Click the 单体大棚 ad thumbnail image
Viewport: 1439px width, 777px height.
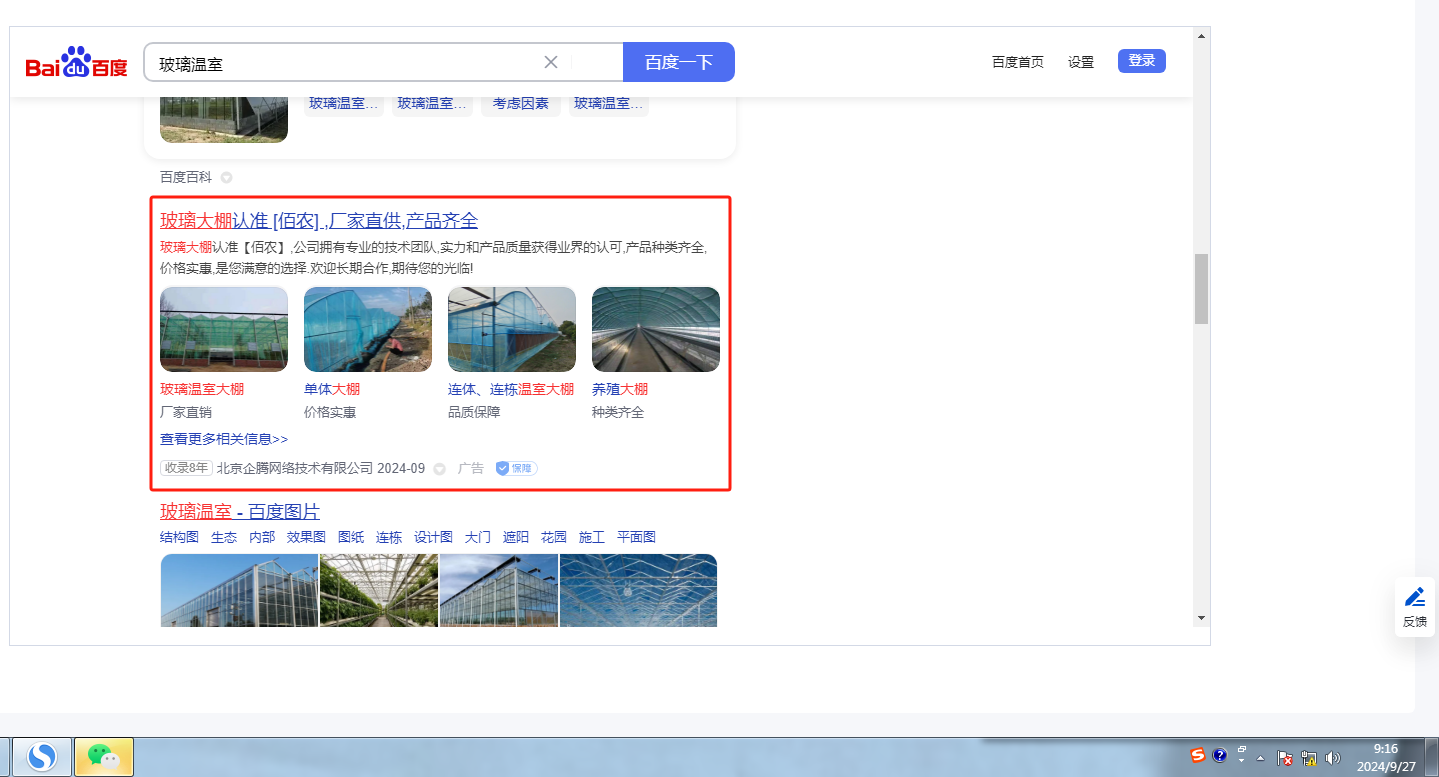[x=368, y=330]
